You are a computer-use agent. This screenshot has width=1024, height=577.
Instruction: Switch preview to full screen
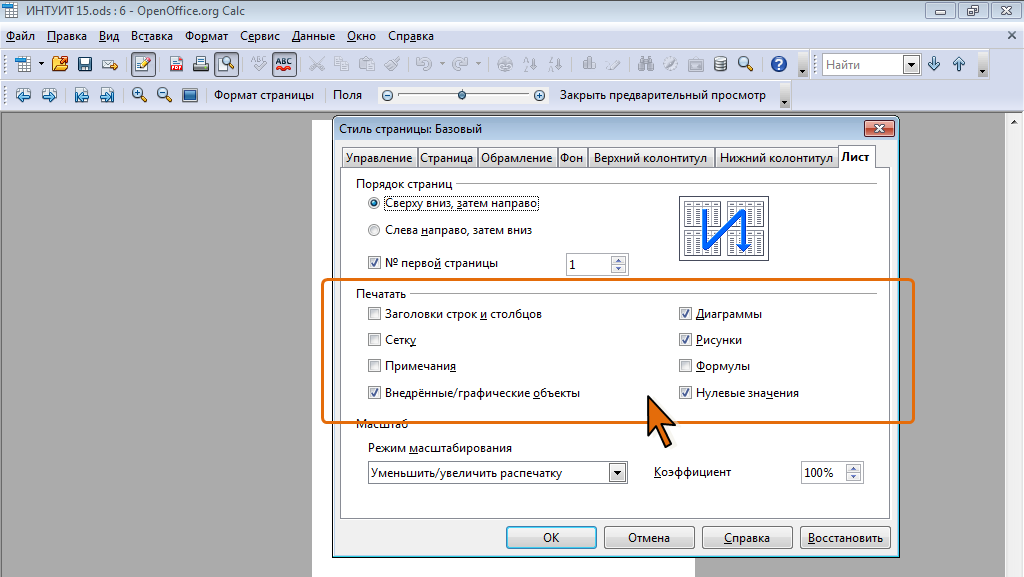tap(190, 95)
